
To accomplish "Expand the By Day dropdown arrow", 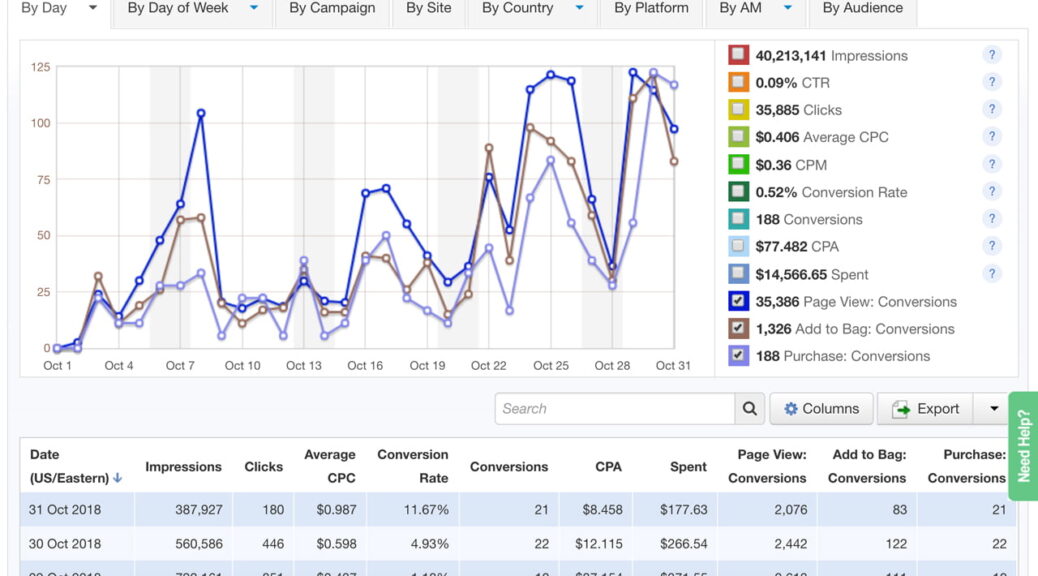I will pyautogui.click(x=93, y=8).
